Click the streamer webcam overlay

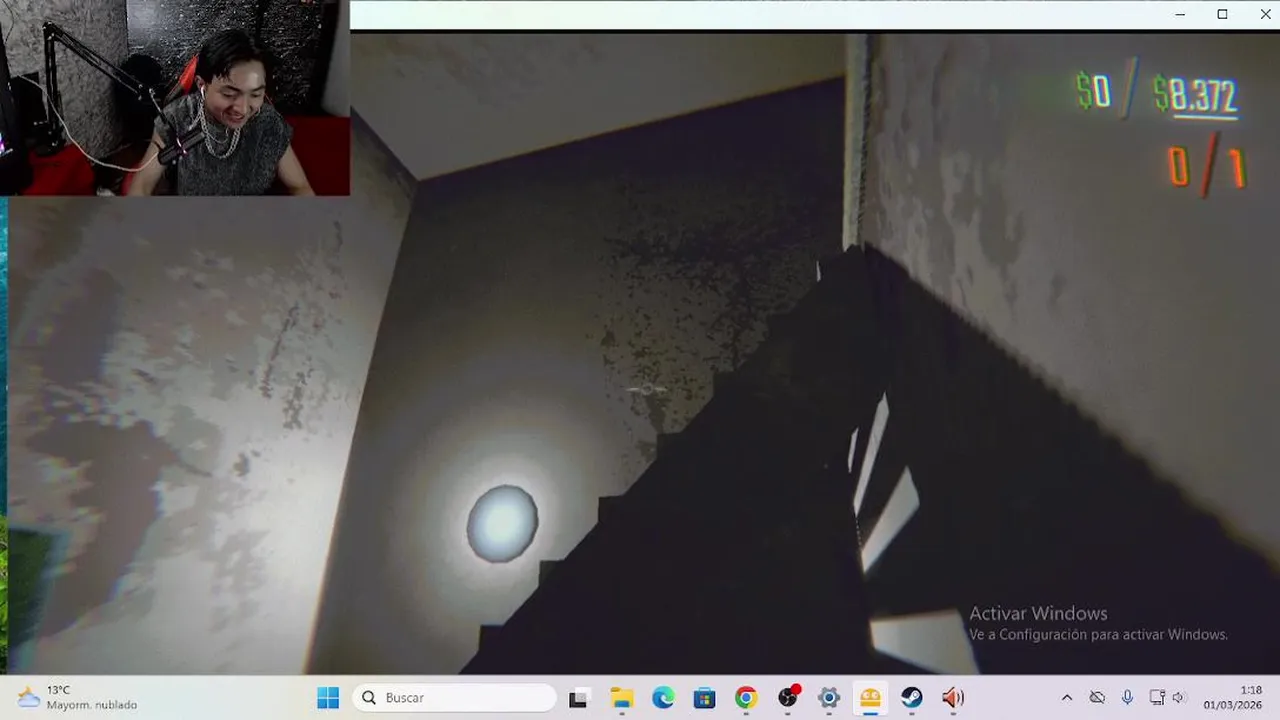(175, 97)
